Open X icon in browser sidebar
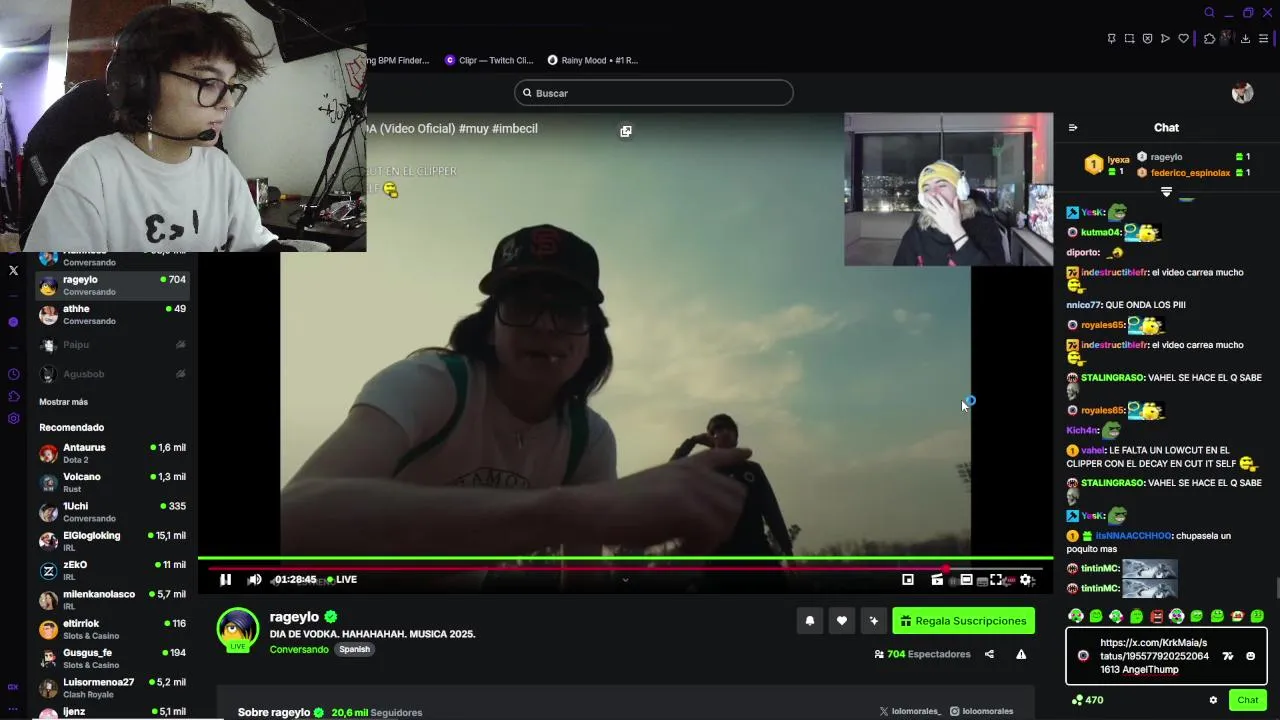This screenshot has width=1280, height=720. 13,270
